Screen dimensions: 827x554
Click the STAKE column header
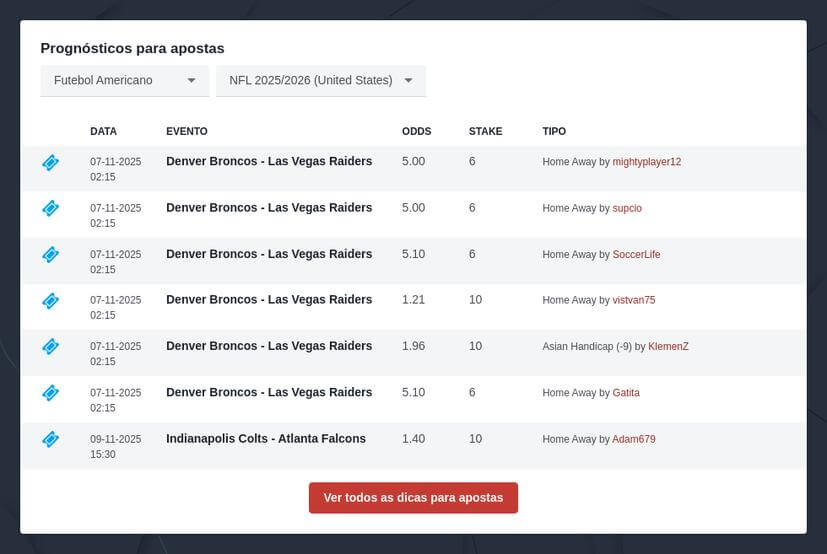(485, 131)
